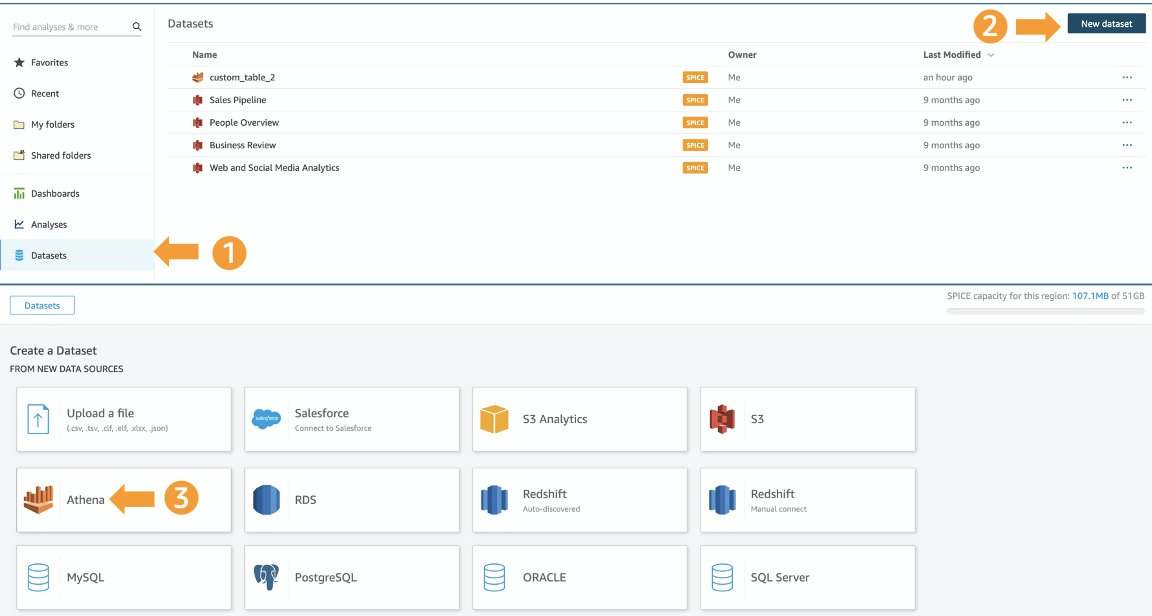
Task: Open options menu for People Overview
Action: pos(1127,123)
